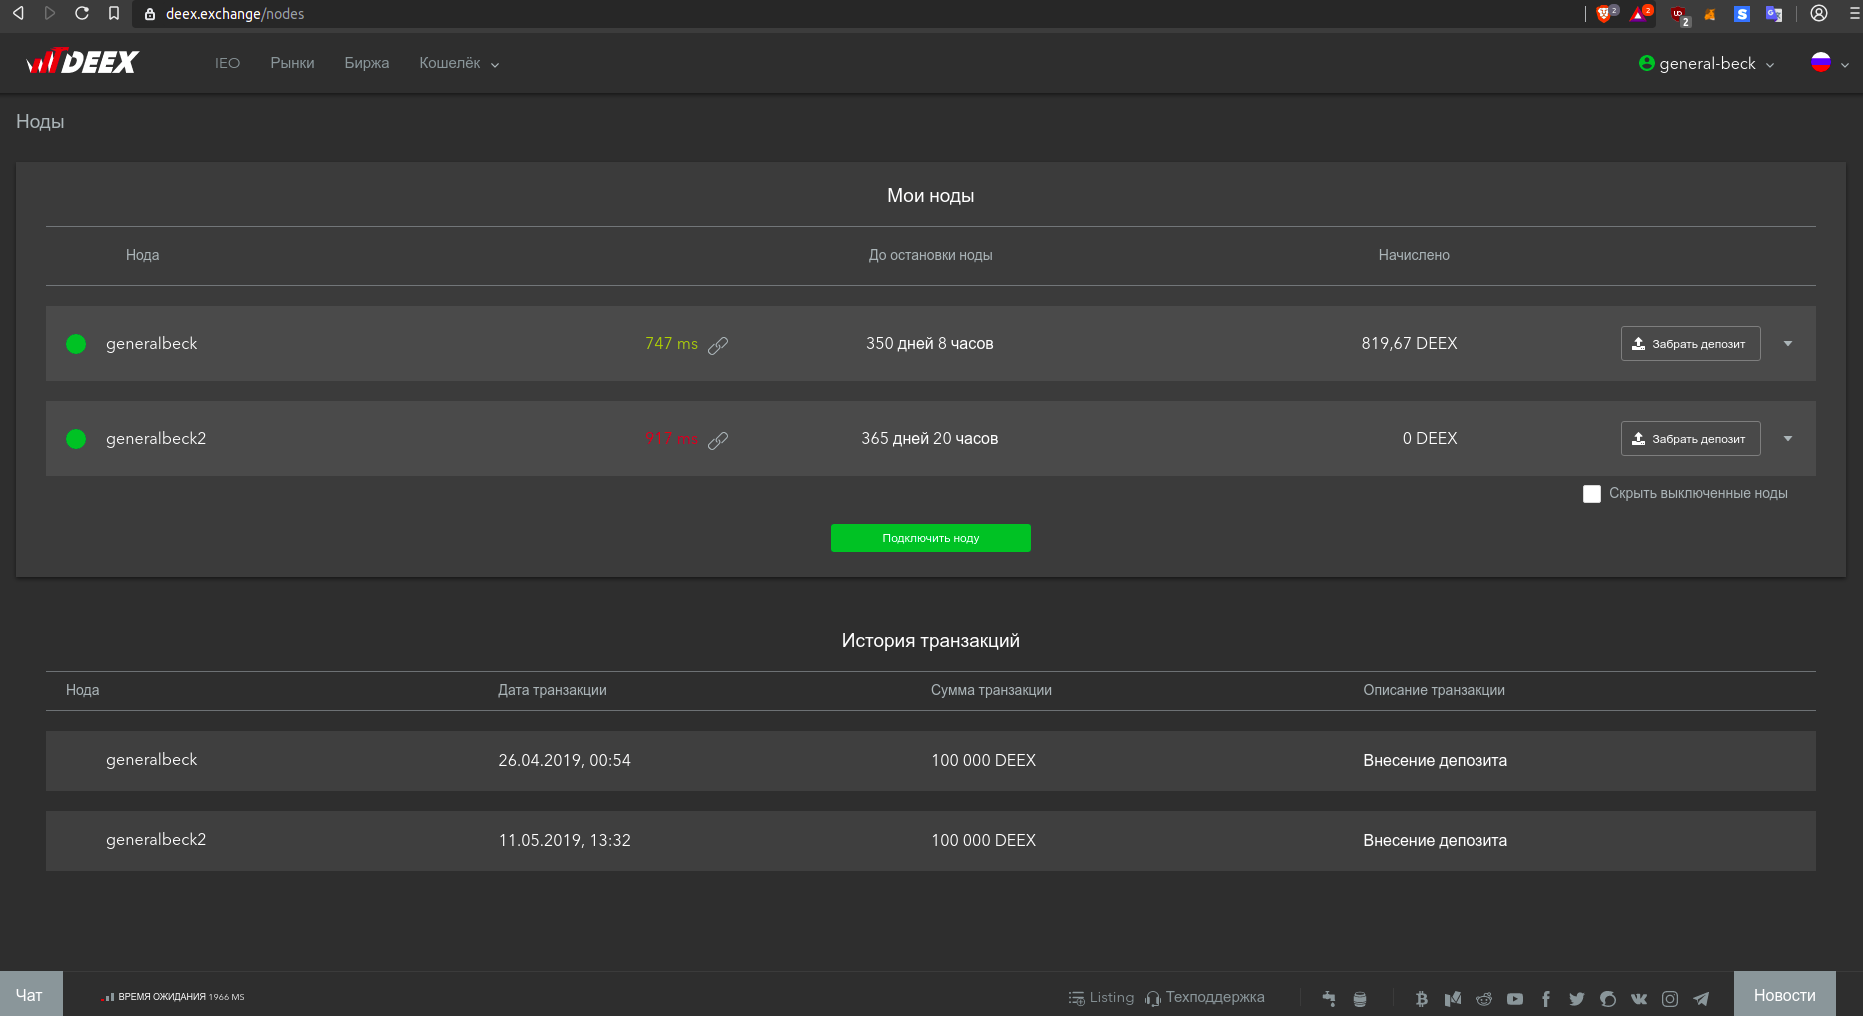Open the Listing link in footer
Screen dimensions: 1863x1016
pyautogui.click(x=1101, y=997)
